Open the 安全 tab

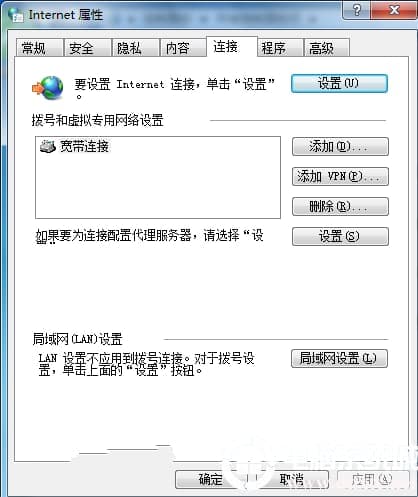(87, 48)
